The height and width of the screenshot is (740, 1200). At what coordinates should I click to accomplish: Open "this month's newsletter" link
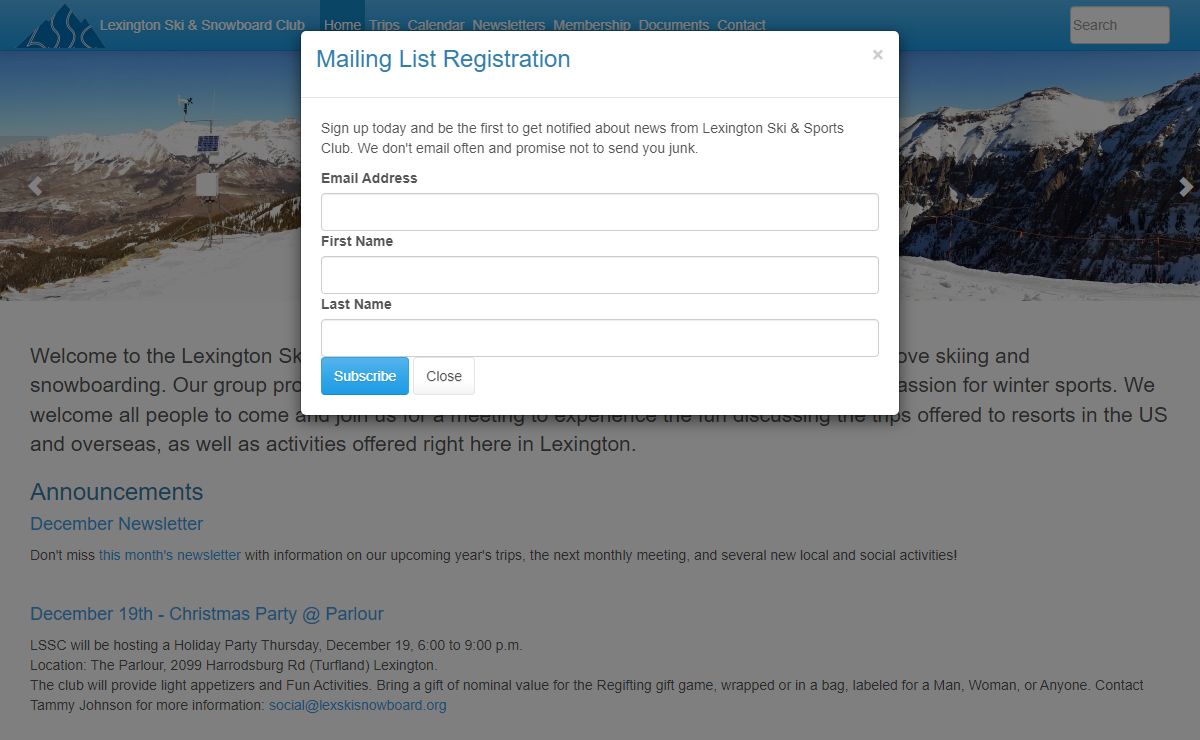point(170,555)
